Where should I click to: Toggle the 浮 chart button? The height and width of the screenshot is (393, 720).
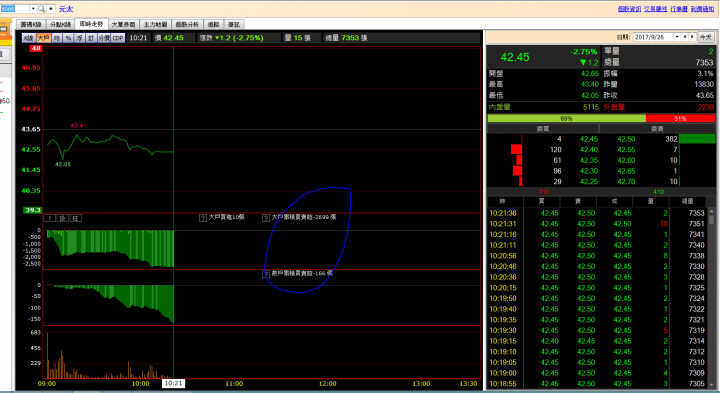click(79, 38)
